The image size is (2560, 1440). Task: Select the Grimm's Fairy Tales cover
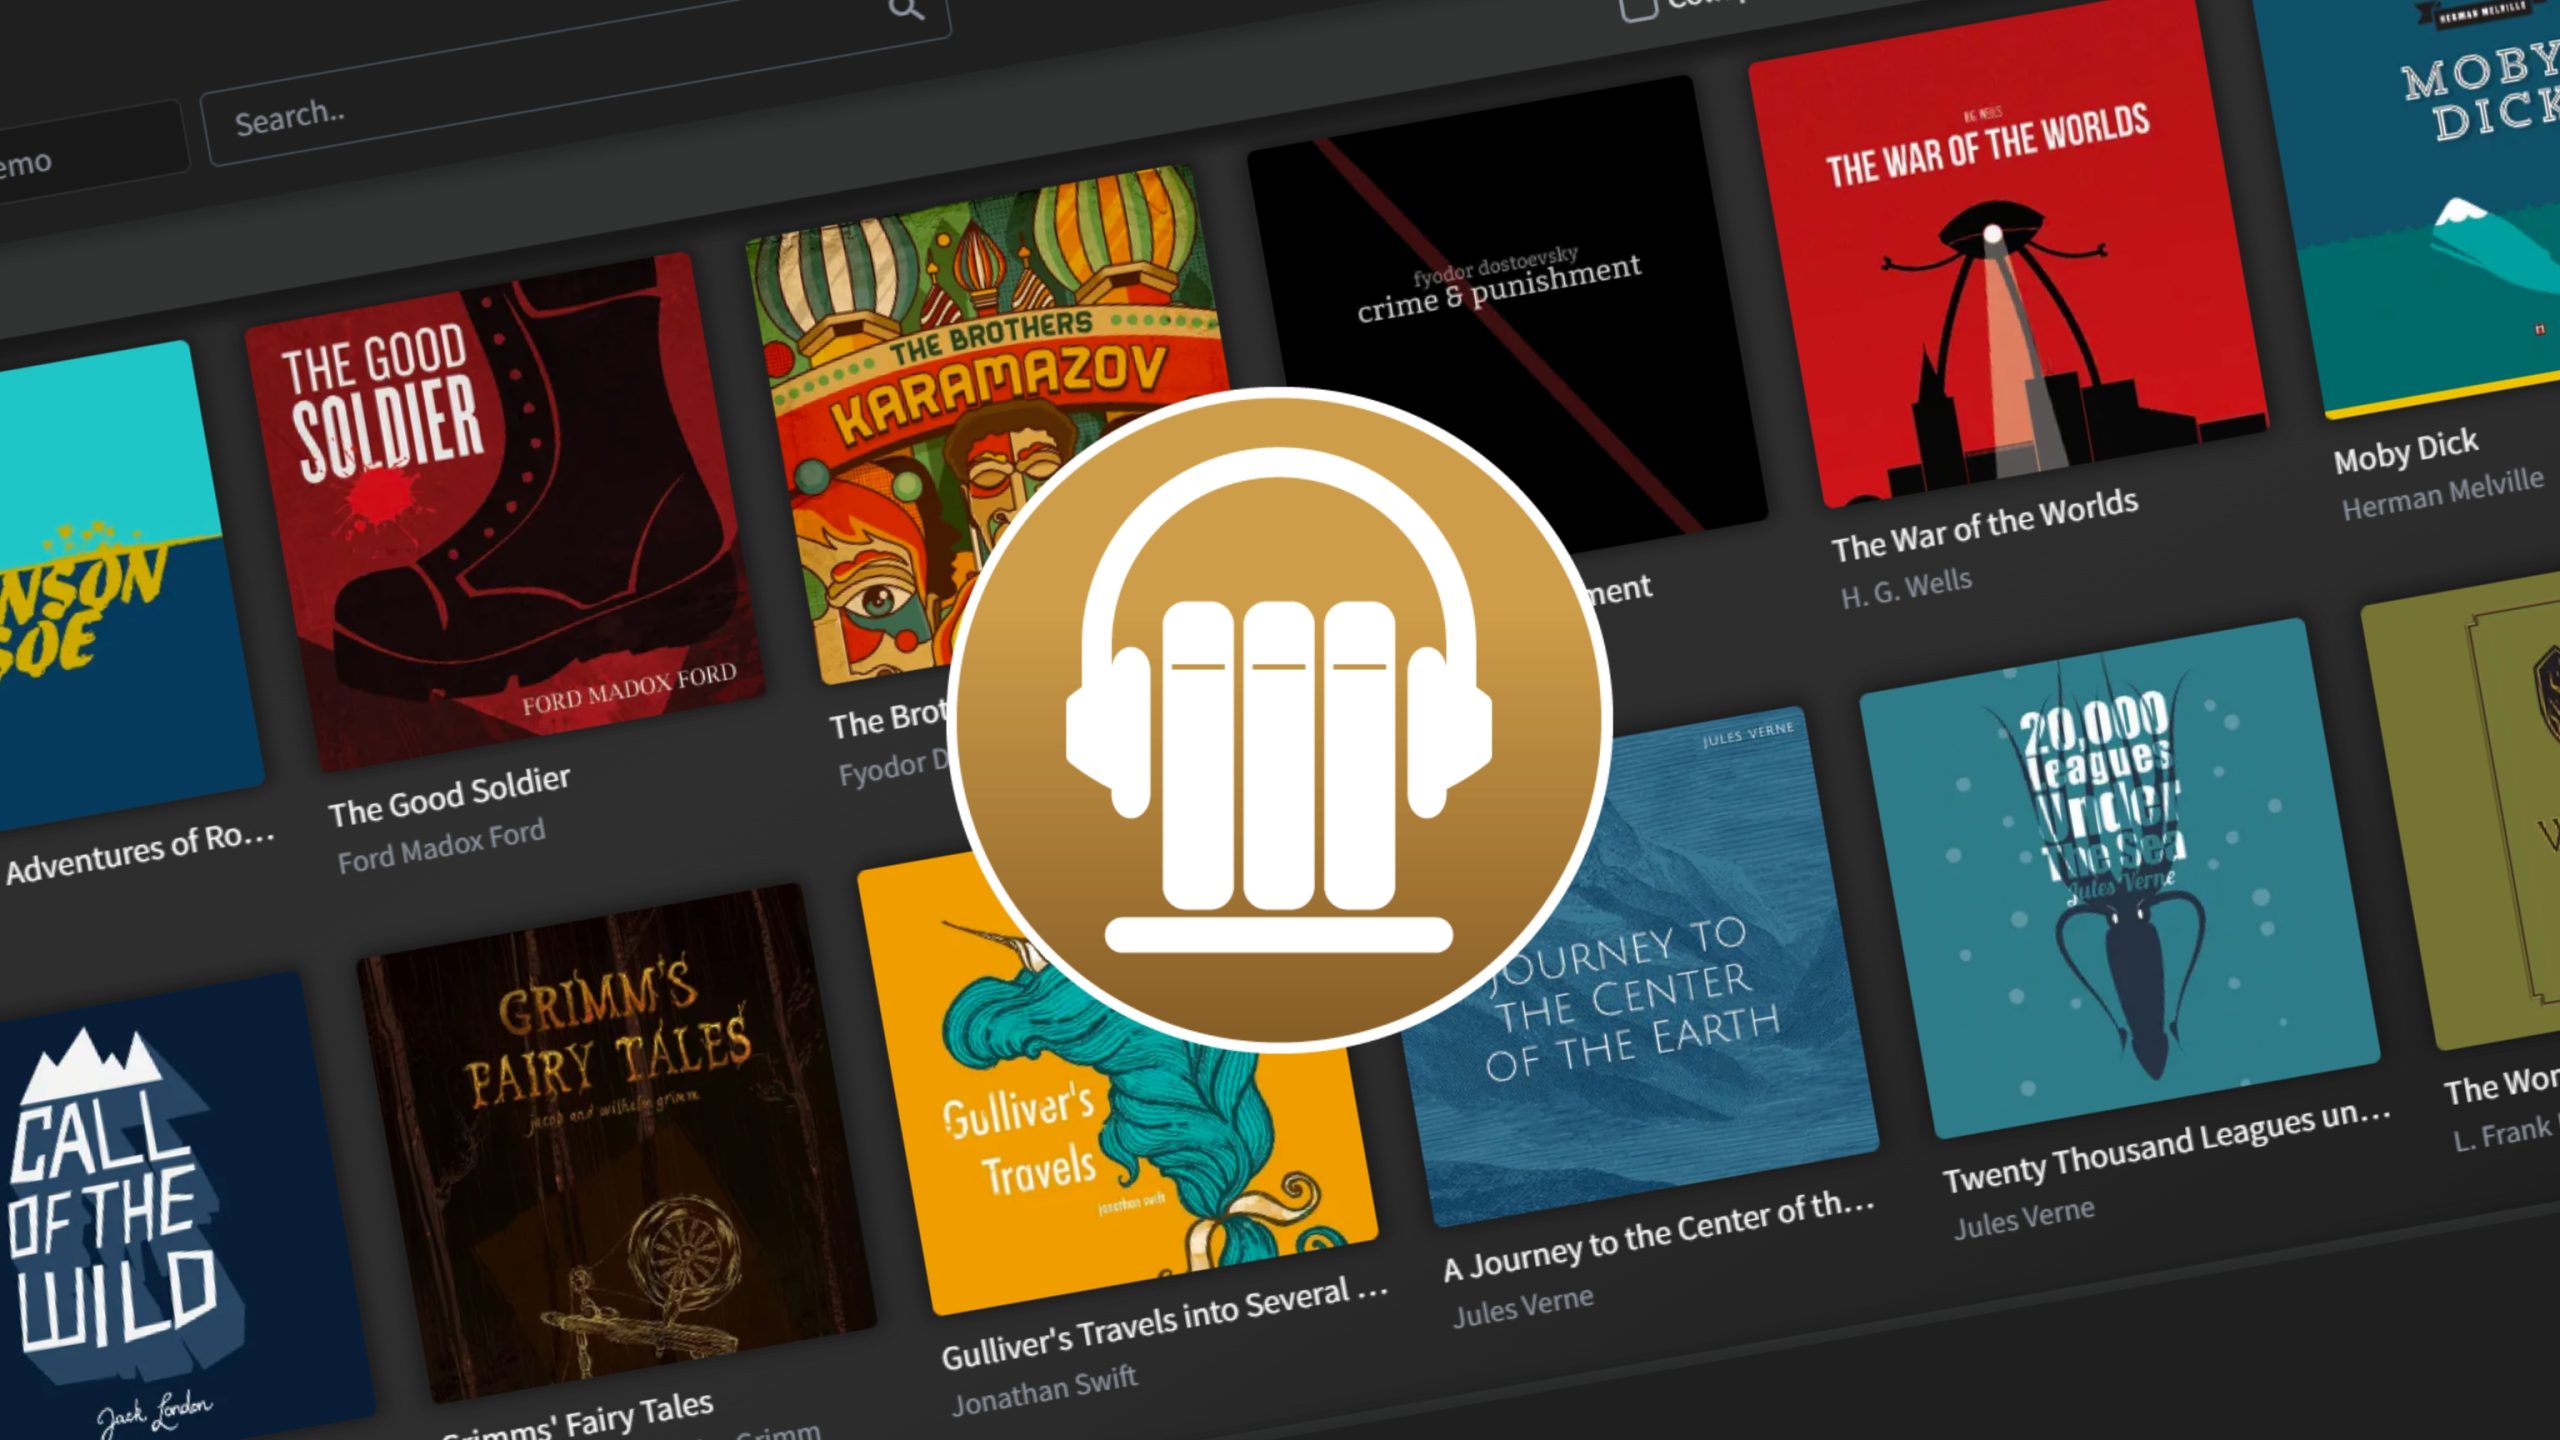pos(616,1142)
